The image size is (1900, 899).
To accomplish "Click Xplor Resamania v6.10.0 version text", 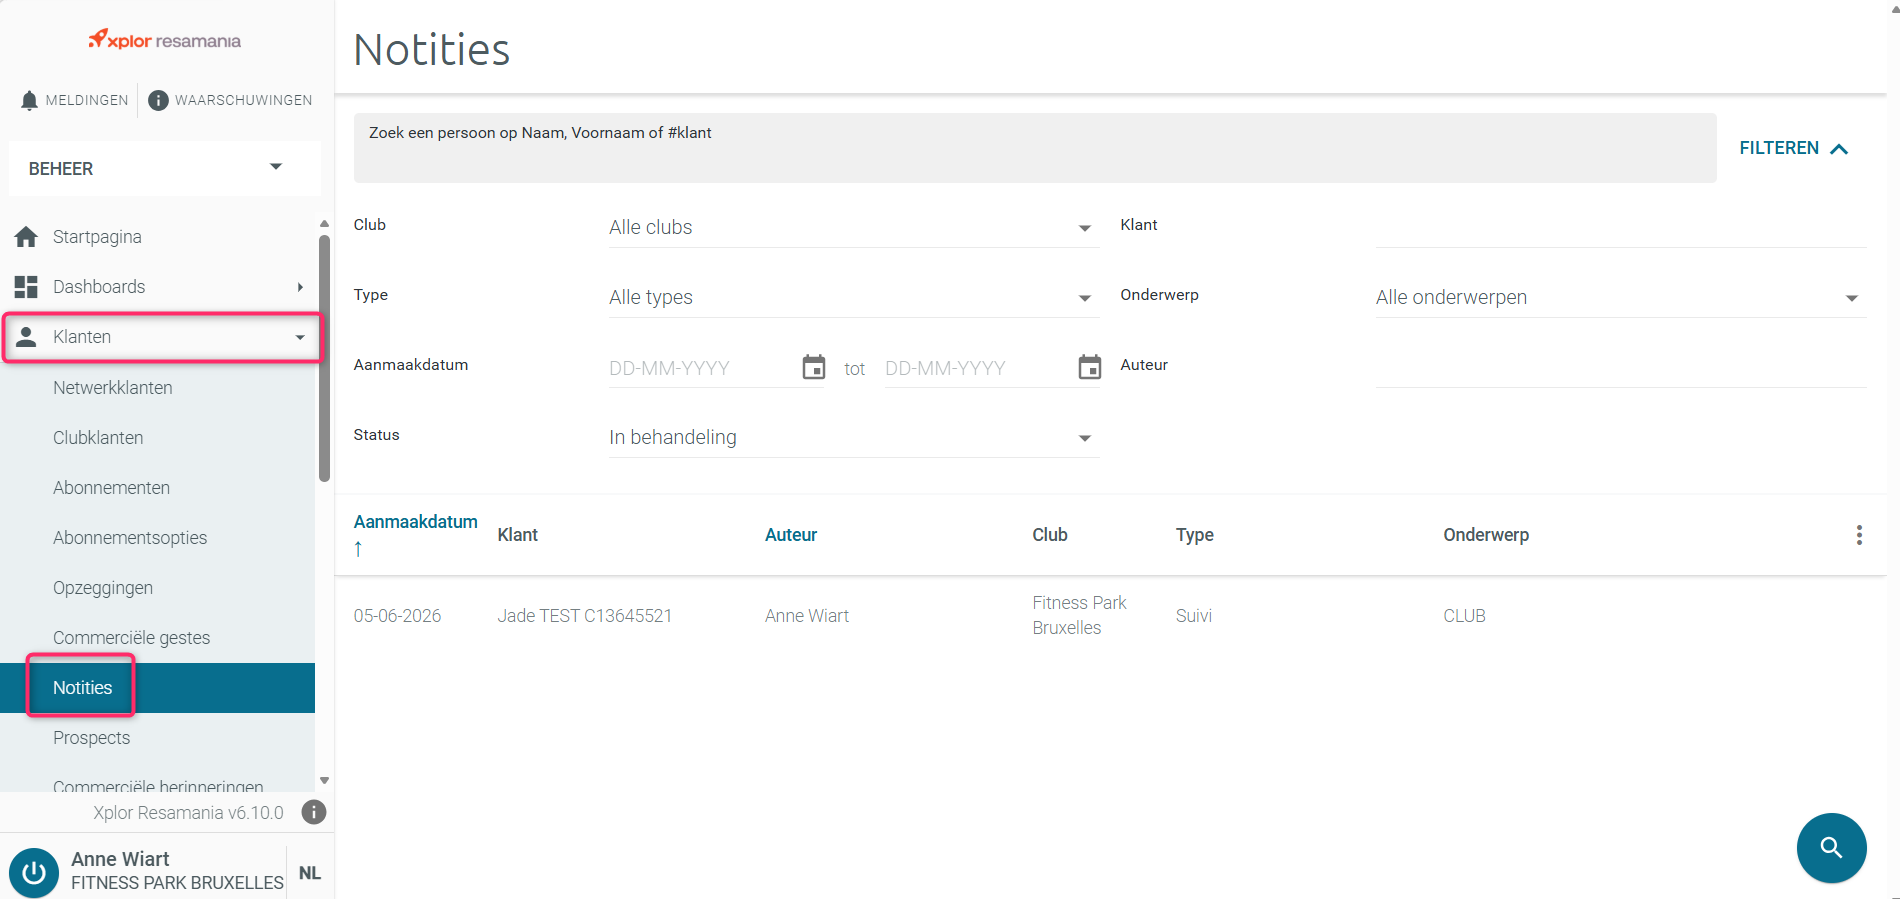I will [188, 813].
